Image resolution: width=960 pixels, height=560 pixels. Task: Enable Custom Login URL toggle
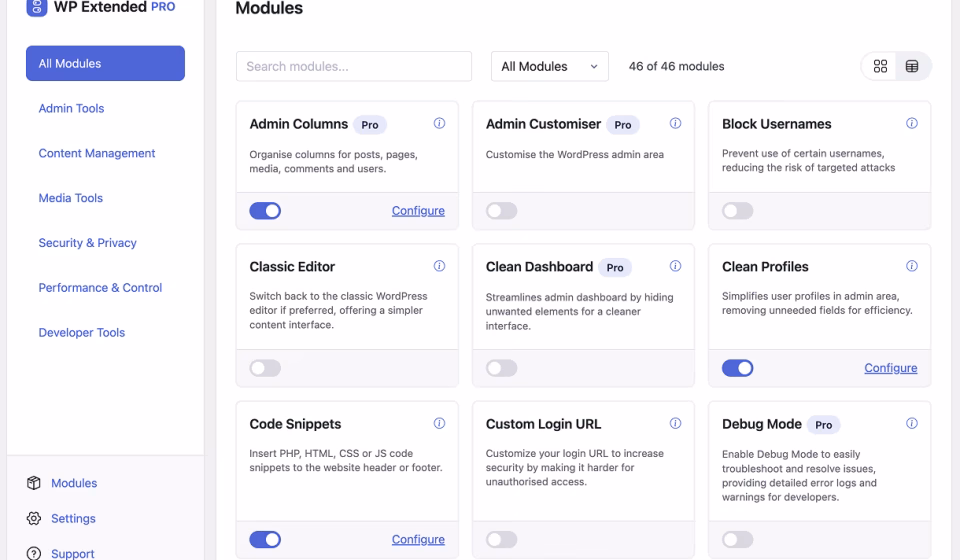click(x=501, y=539)
